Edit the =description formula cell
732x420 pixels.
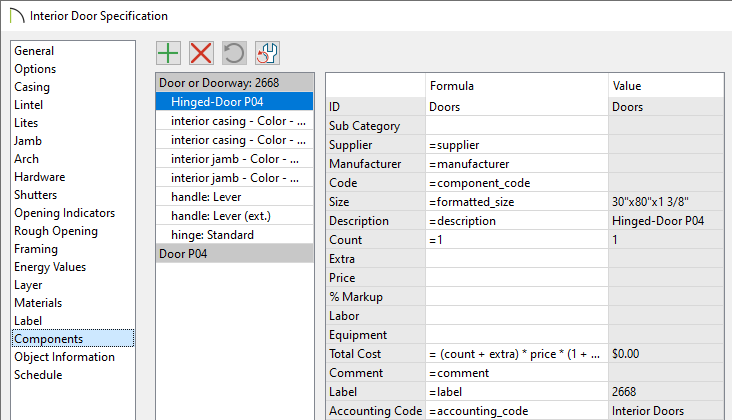click(x=517, y=221)
